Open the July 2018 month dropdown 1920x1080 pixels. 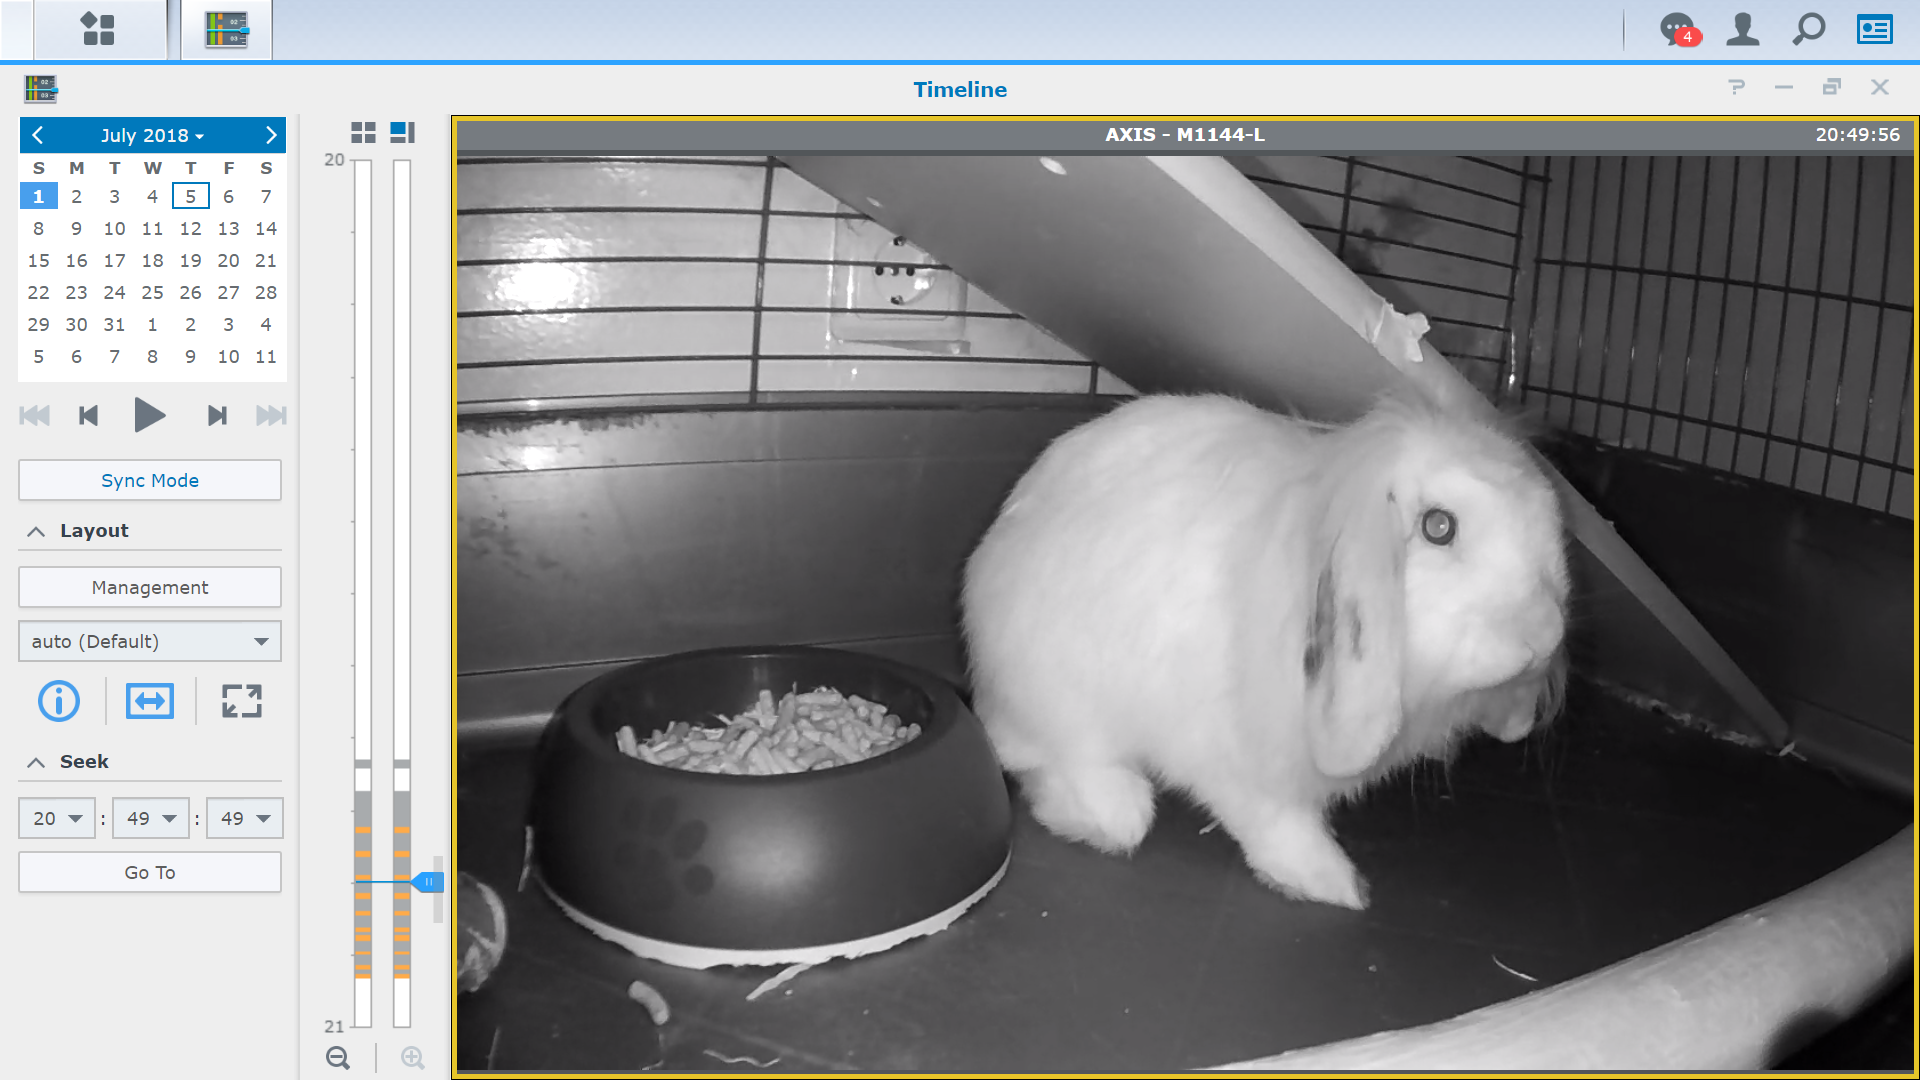click(152, 135)
